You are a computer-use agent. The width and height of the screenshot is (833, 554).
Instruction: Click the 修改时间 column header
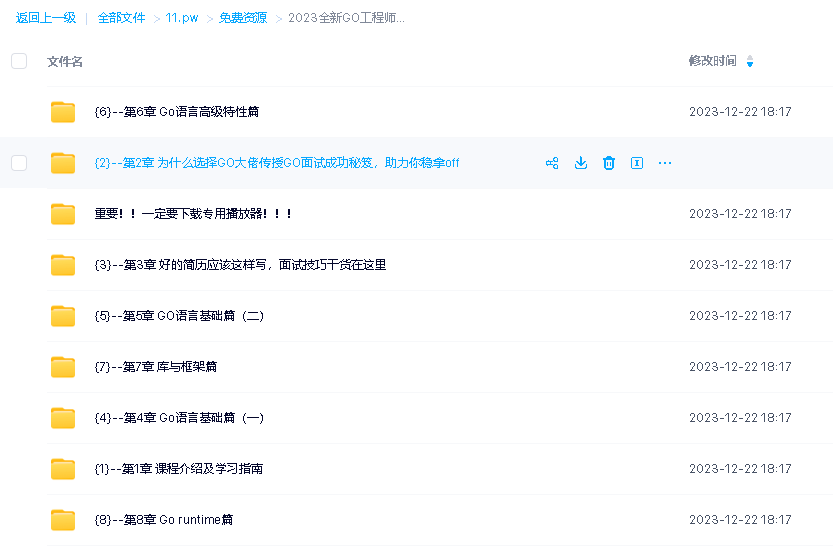click(x=712, y=61)
